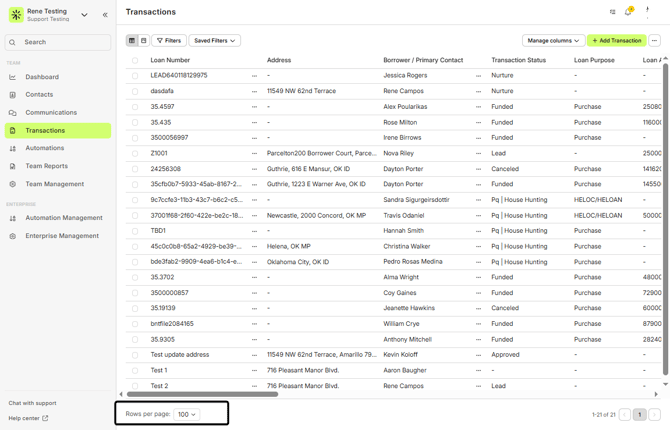Open the notifications bell
Viewport: 670px width, 430px height.
[x=628, y=12]
